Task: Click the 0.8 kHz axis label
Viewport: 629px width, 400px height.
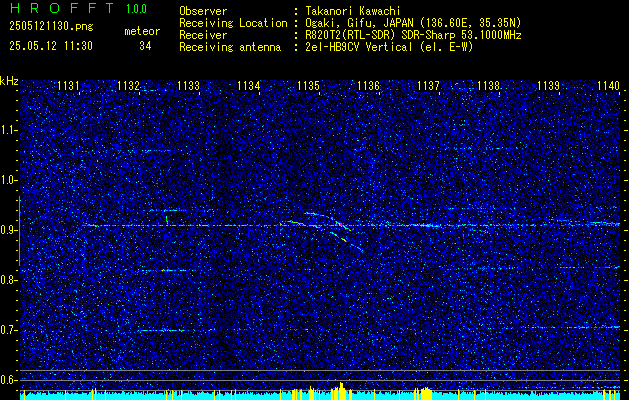Action: click(8, 280)
